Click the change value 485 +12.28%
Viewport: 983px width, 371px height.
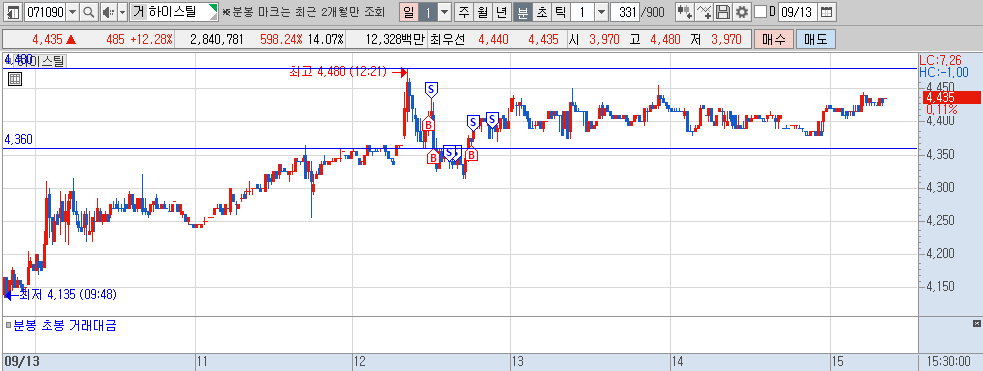pos(139,39)
